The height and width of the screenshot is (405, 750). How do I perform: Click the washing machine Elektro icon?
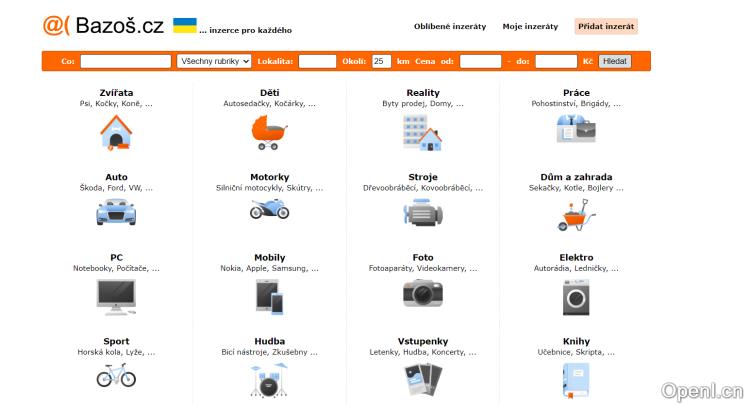coord(576,296)
